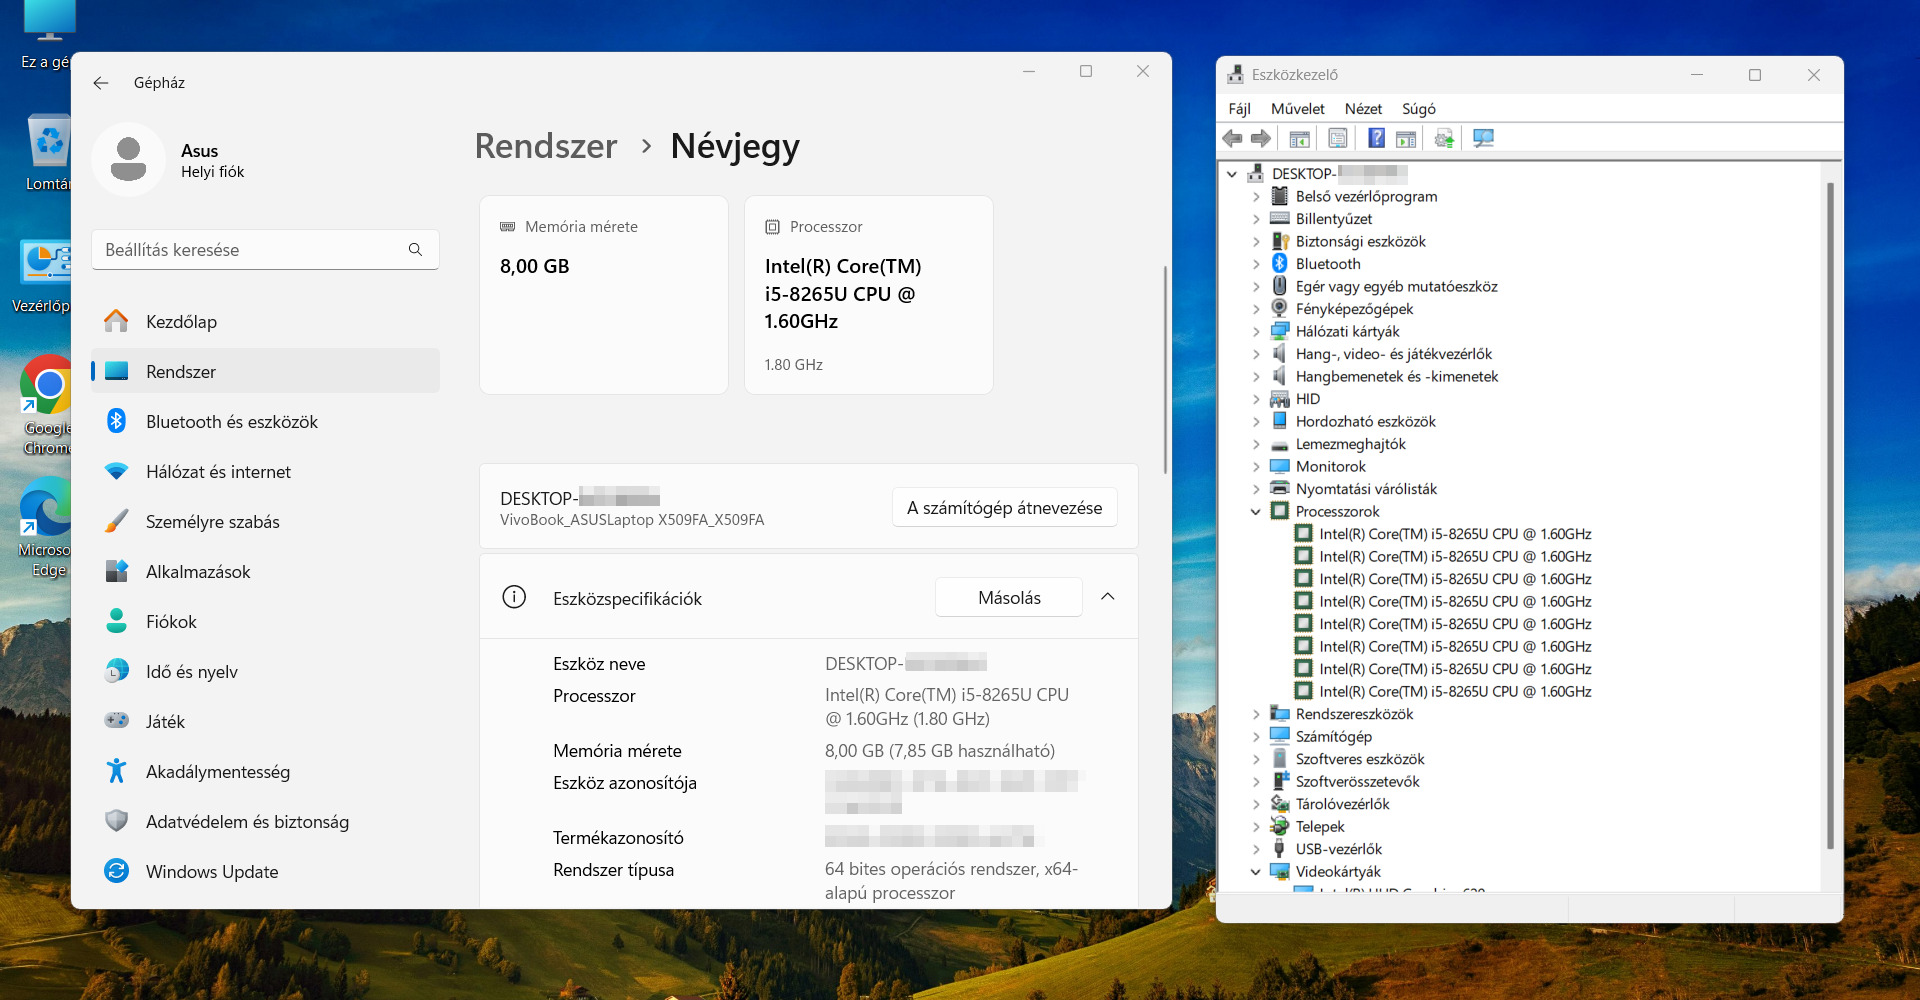Click the Scan for hardware changes icon
This screenshot has height=1000, width=1920.
1483,139
